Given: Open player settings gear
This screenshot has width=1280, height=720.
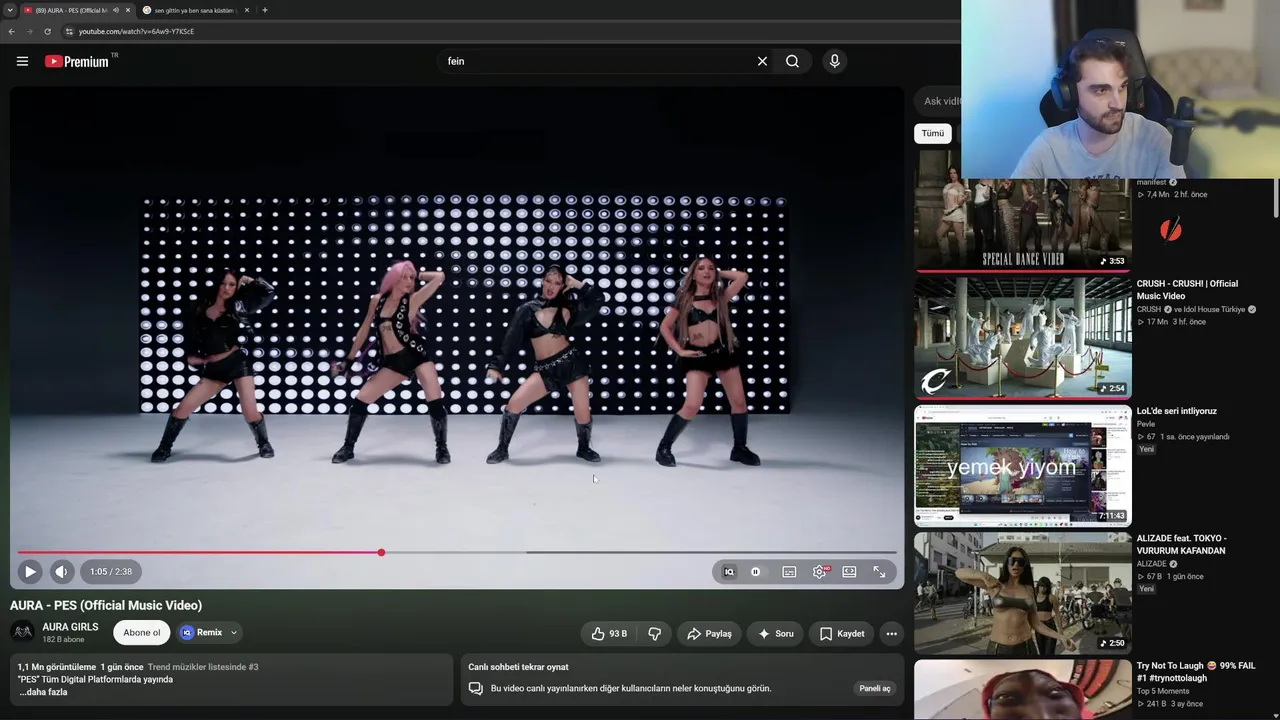Looking at the screenshot, I should point(820,572).
